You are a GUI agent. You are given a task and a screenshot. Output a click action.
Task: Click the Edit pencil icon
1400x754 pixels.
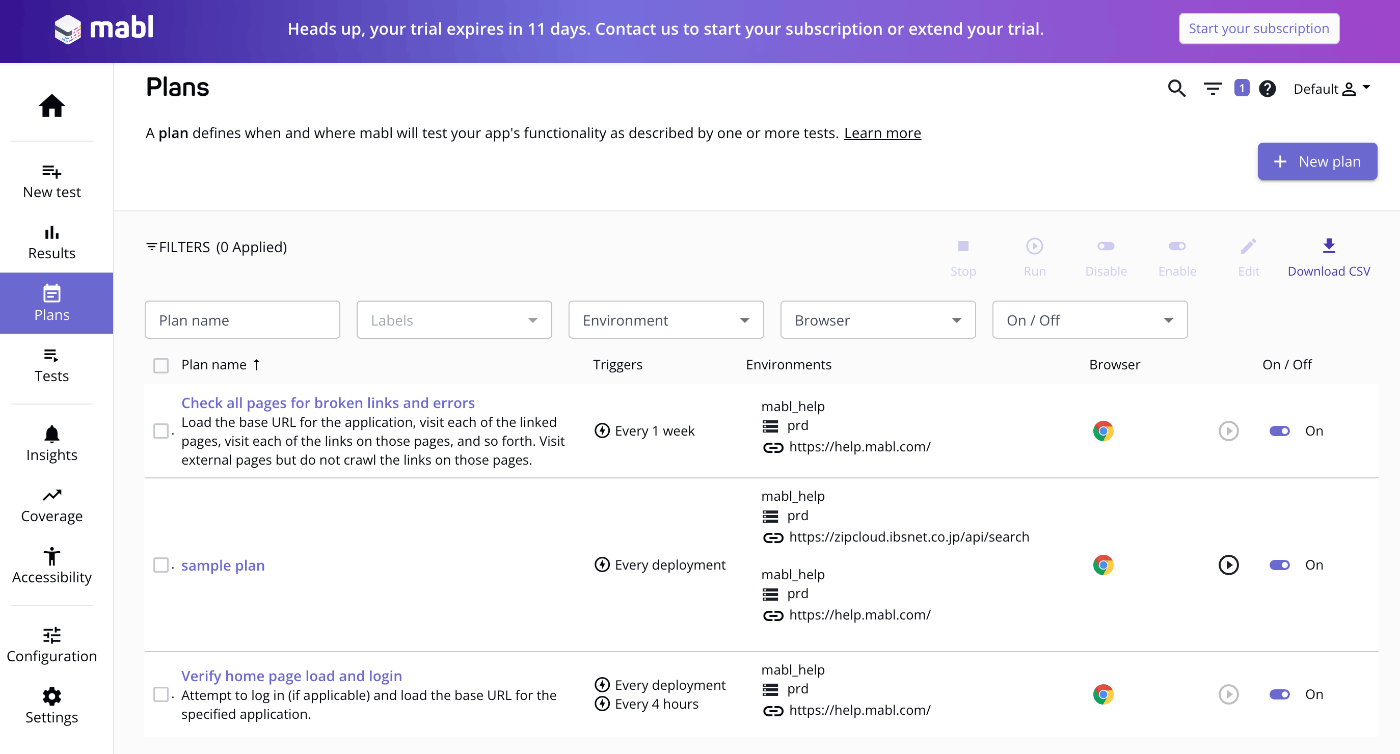click(1249, 257)
